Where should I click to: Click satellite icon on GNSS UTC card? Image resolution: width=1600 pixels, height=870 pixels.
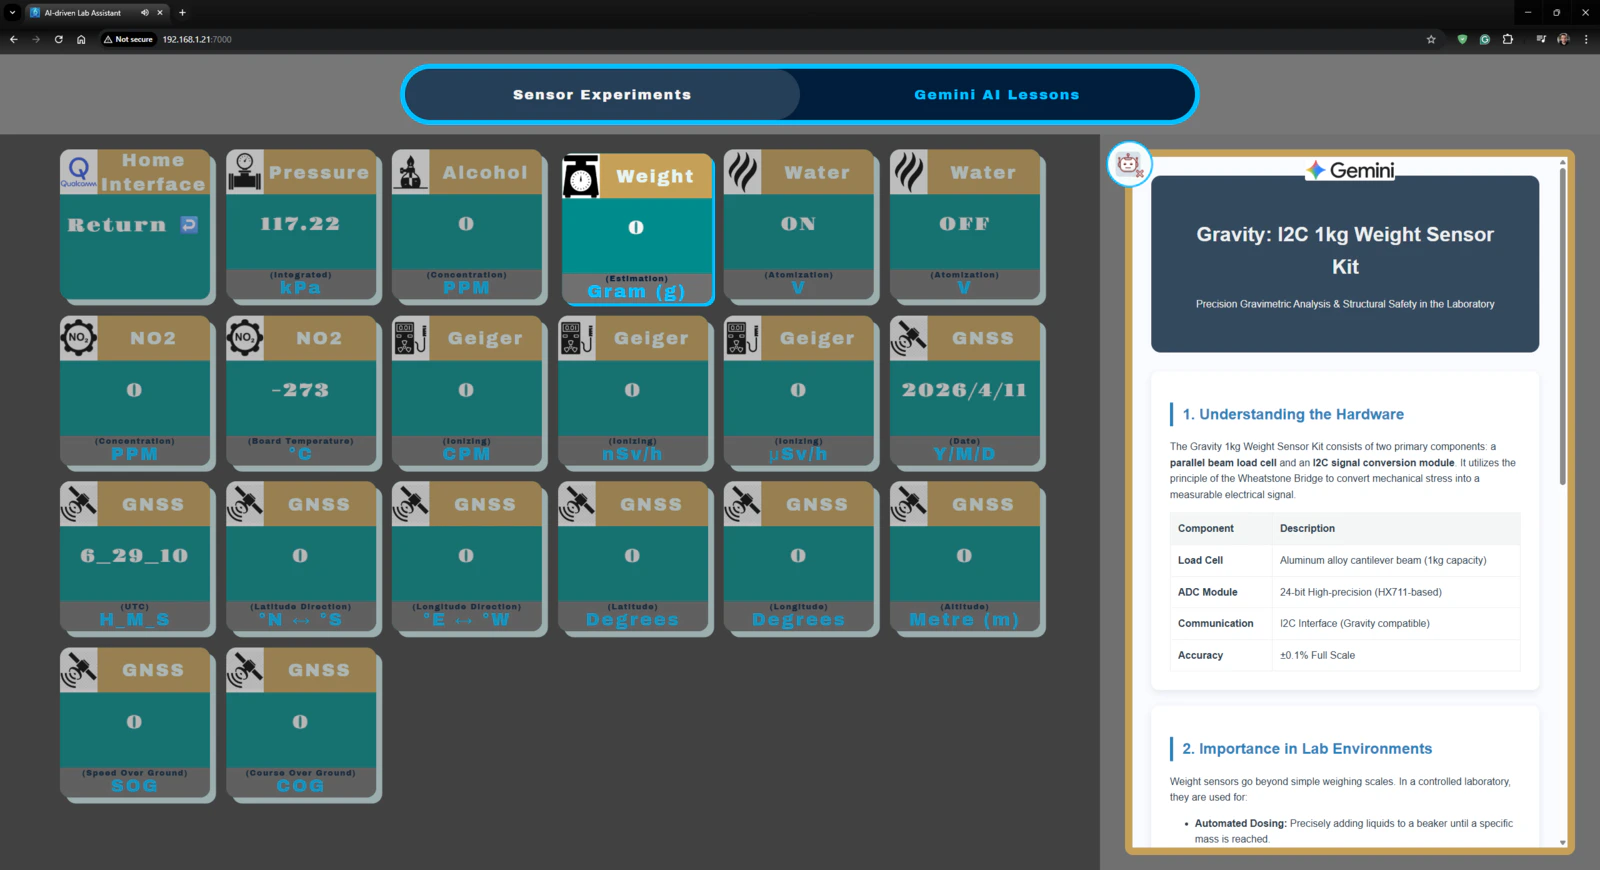(x=79, y=504)
